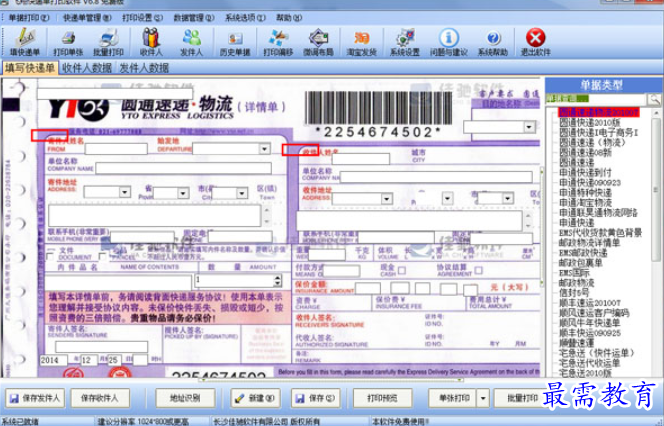Open sender 市 city dropdown

coord(242,194)
